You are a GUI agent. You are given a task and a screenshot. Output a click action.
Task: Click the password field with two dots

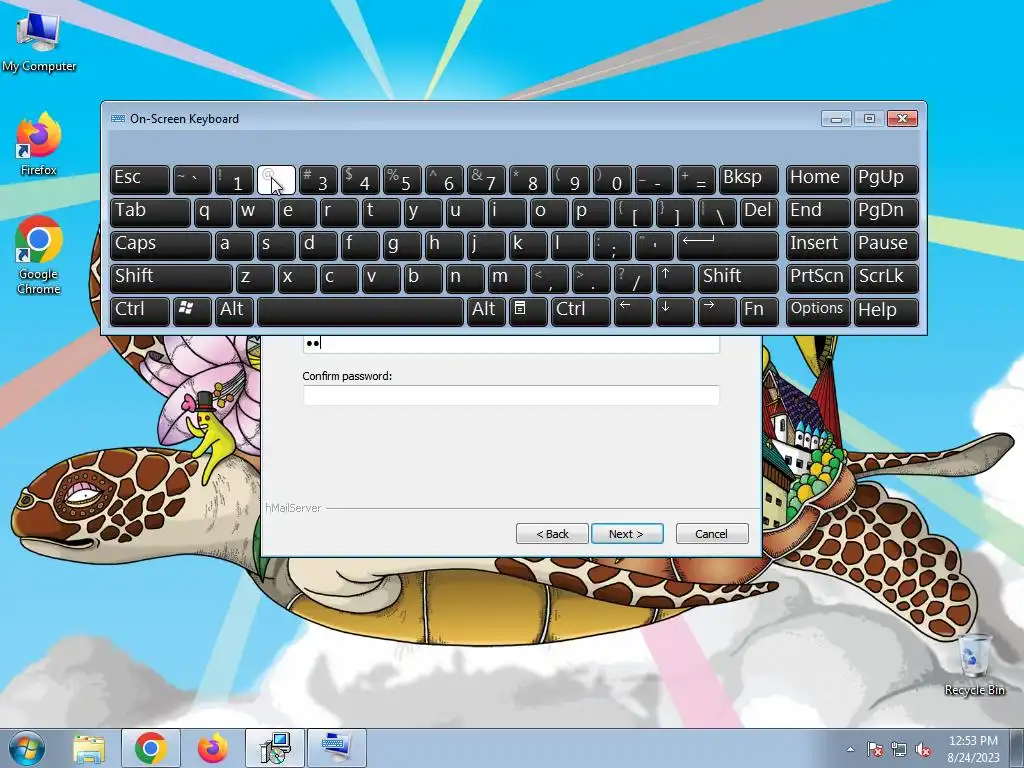point(511,344)
